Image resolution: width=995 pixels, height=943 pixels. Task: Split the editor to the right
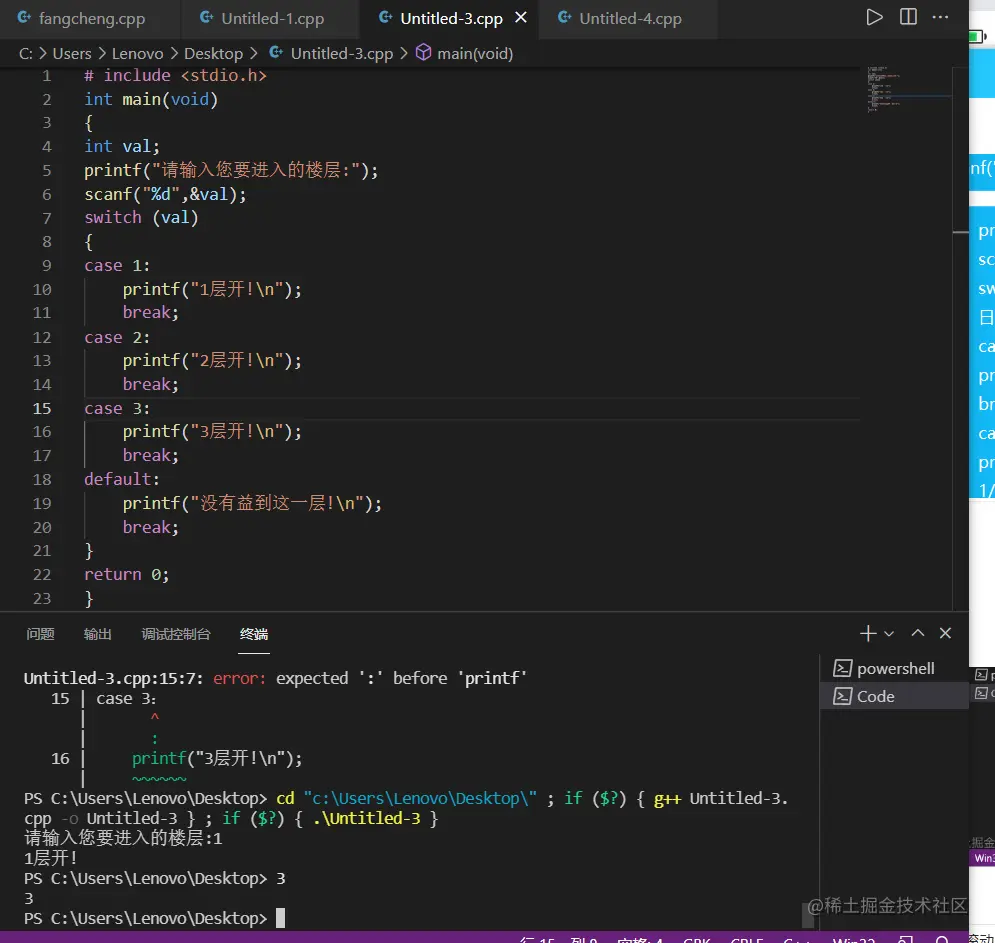[x=908, y=17]
